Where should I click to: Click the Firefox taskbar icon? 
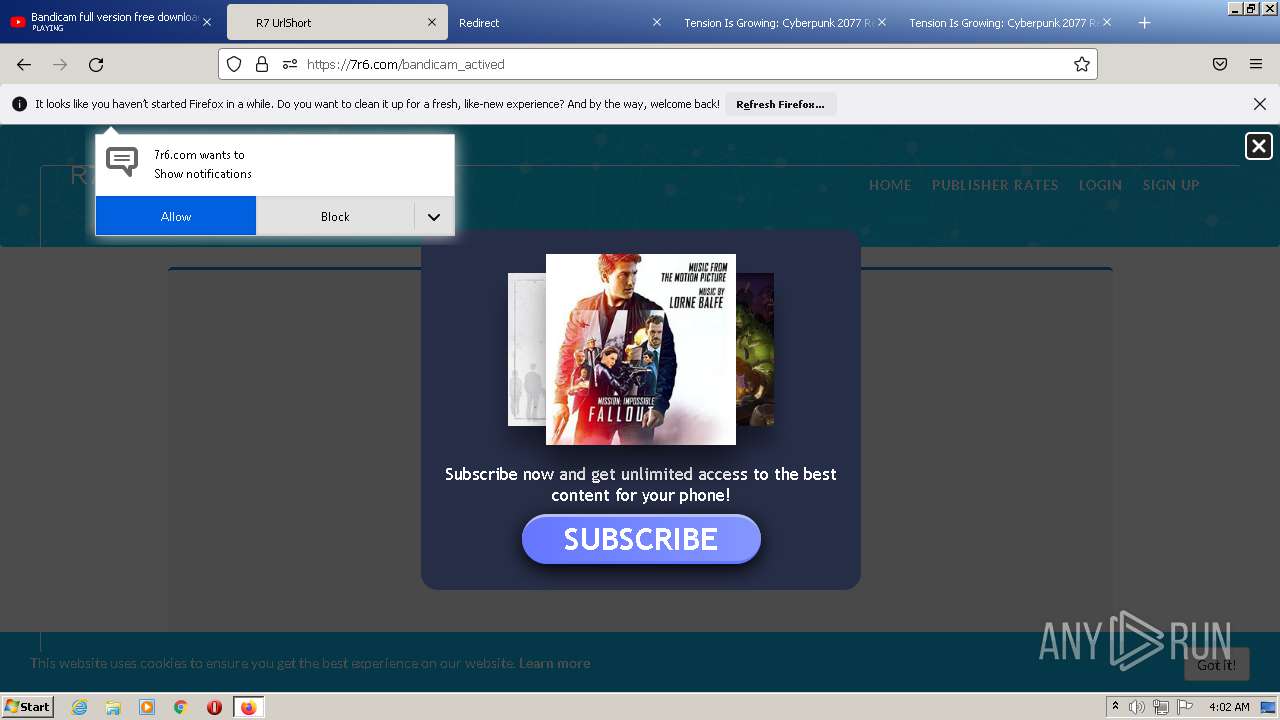pos(248,707)
